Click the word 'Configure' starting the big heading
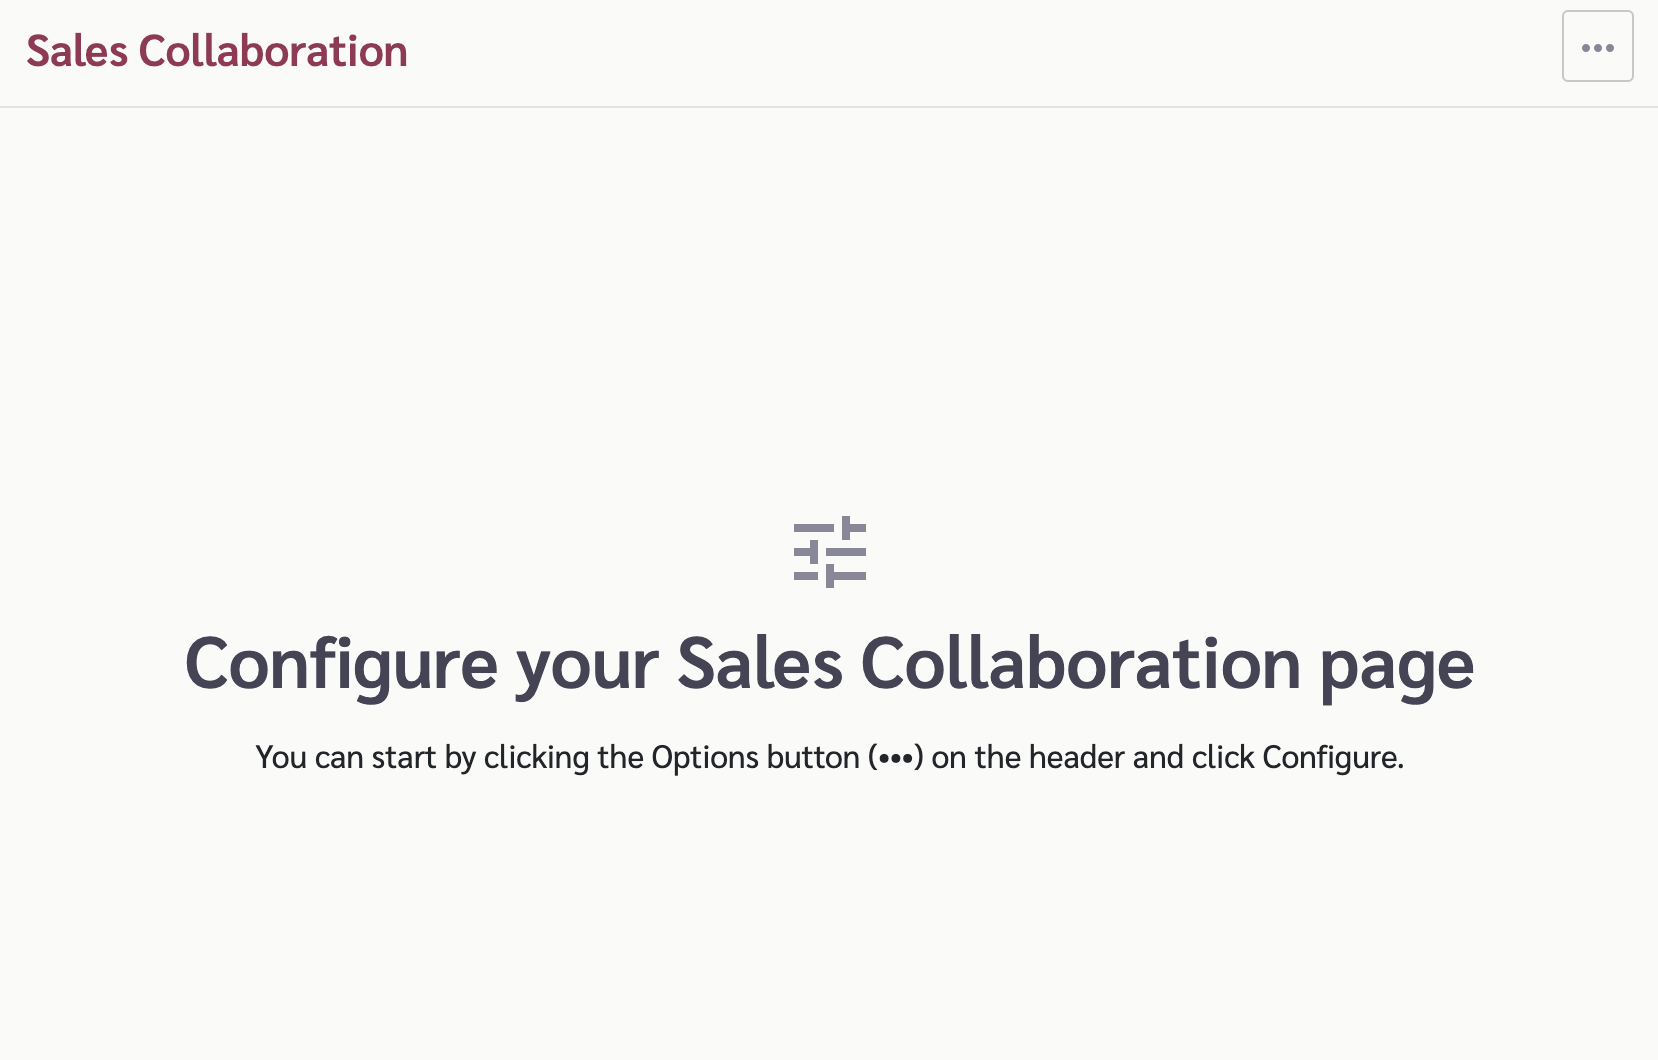 341,666
